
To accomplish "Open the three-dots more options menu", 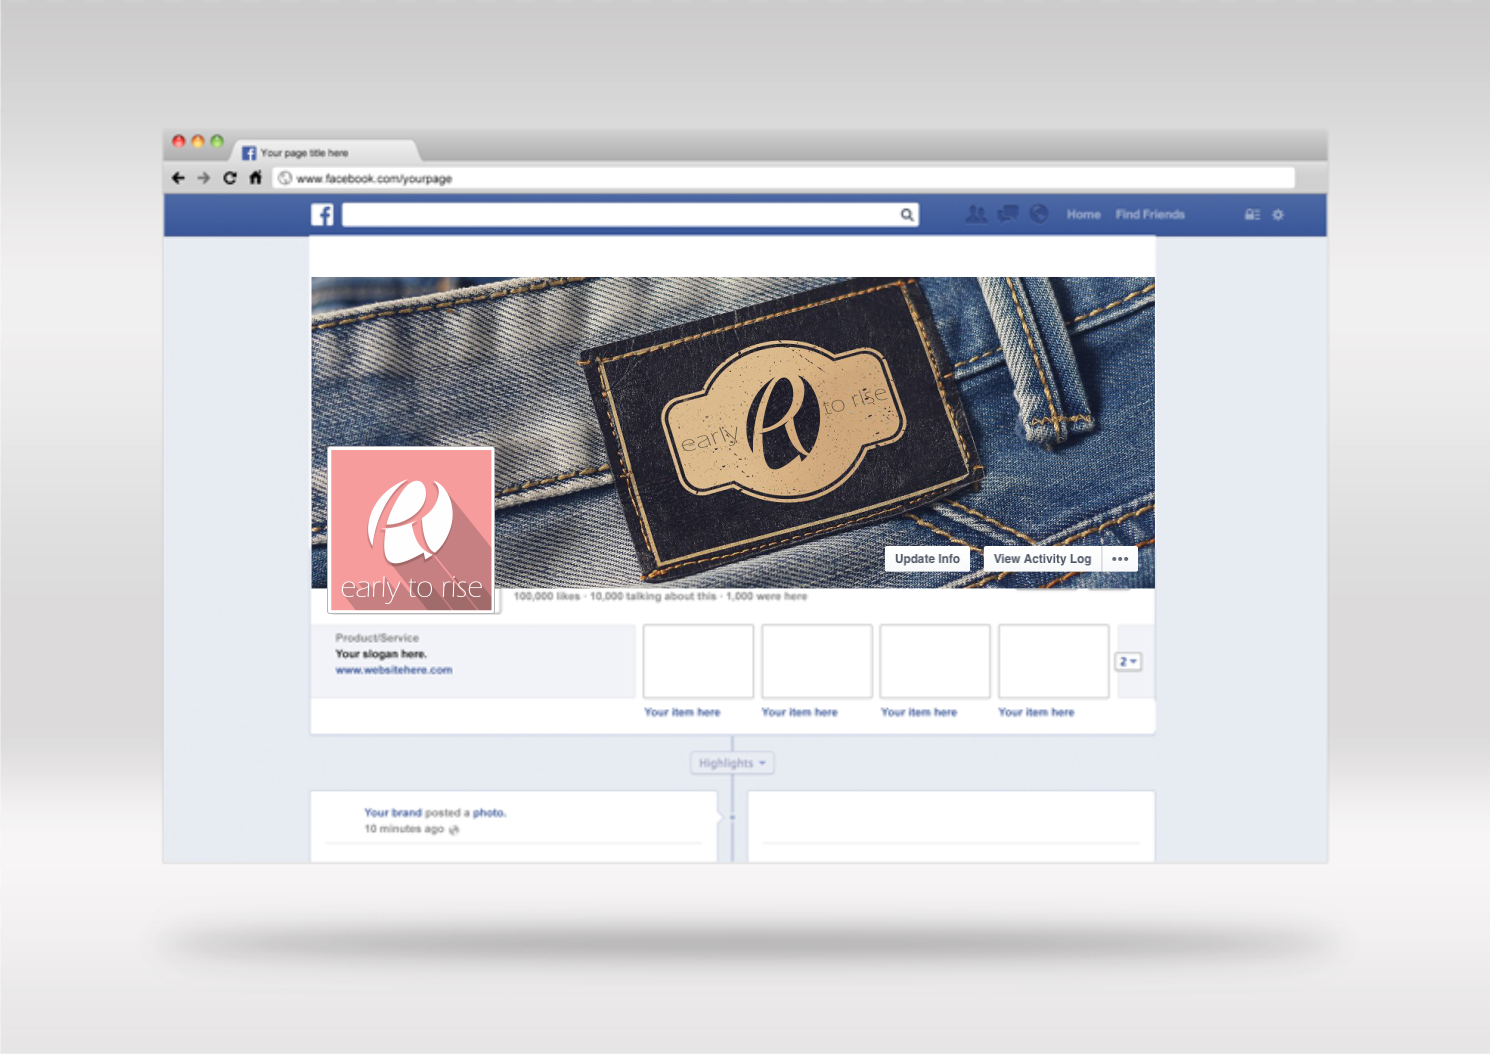I will click(1120, 559).
